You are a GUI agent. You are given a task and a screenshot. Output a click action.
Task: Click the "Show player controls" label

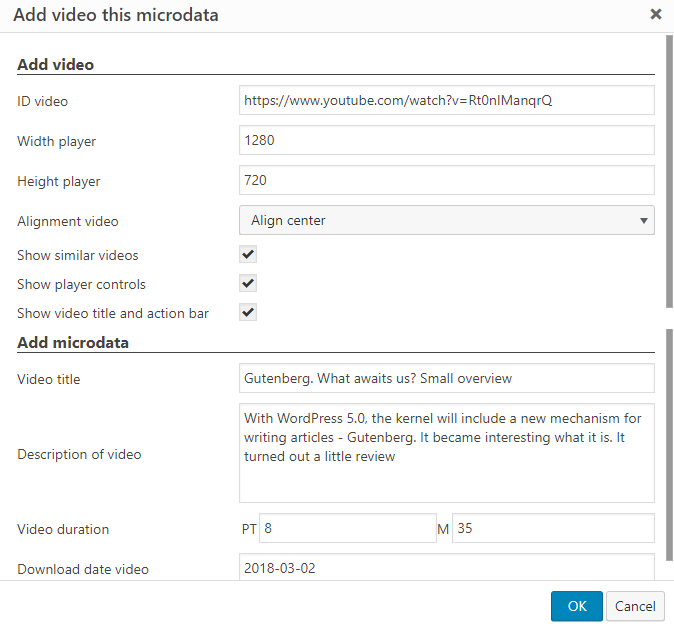[x=81, y=285]
